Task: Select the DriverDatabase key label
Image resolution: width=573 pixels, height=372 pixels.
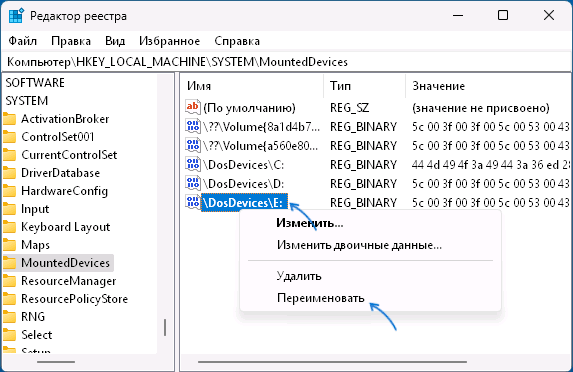Action: pyautogui.click(x=60, y=173)
